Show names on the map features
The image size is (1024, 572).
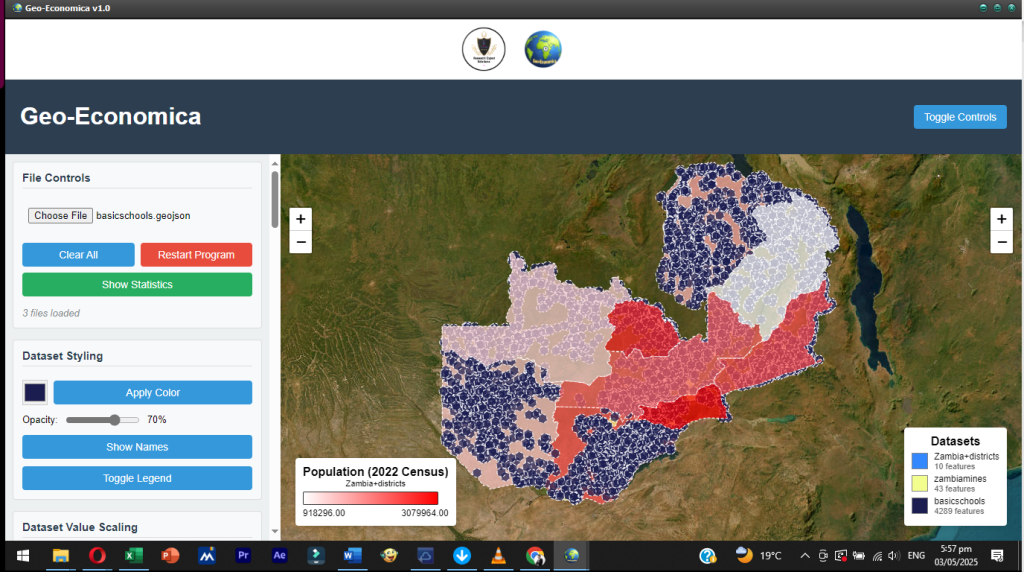coord(137,447)
